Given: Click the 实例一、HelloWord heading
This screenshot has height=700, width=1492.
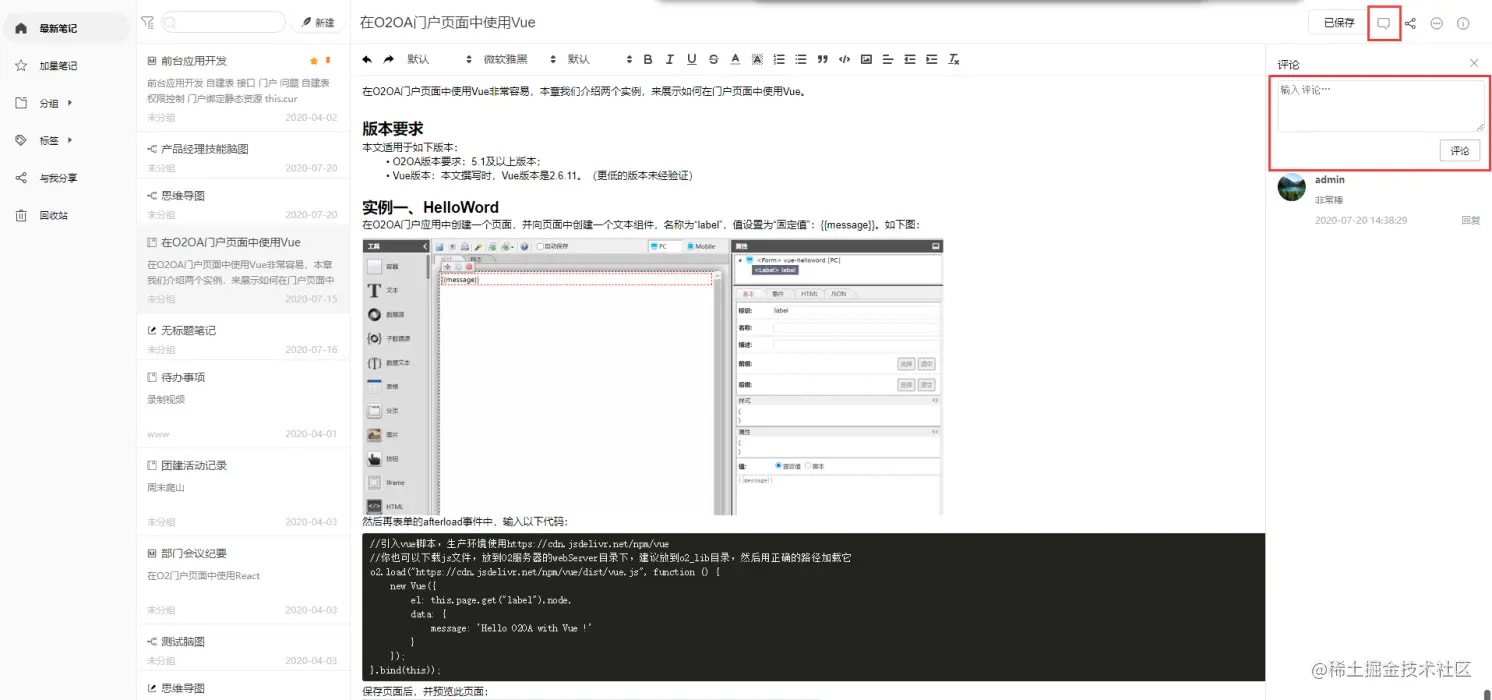Looking at the screenshot, I should (430, 208).
